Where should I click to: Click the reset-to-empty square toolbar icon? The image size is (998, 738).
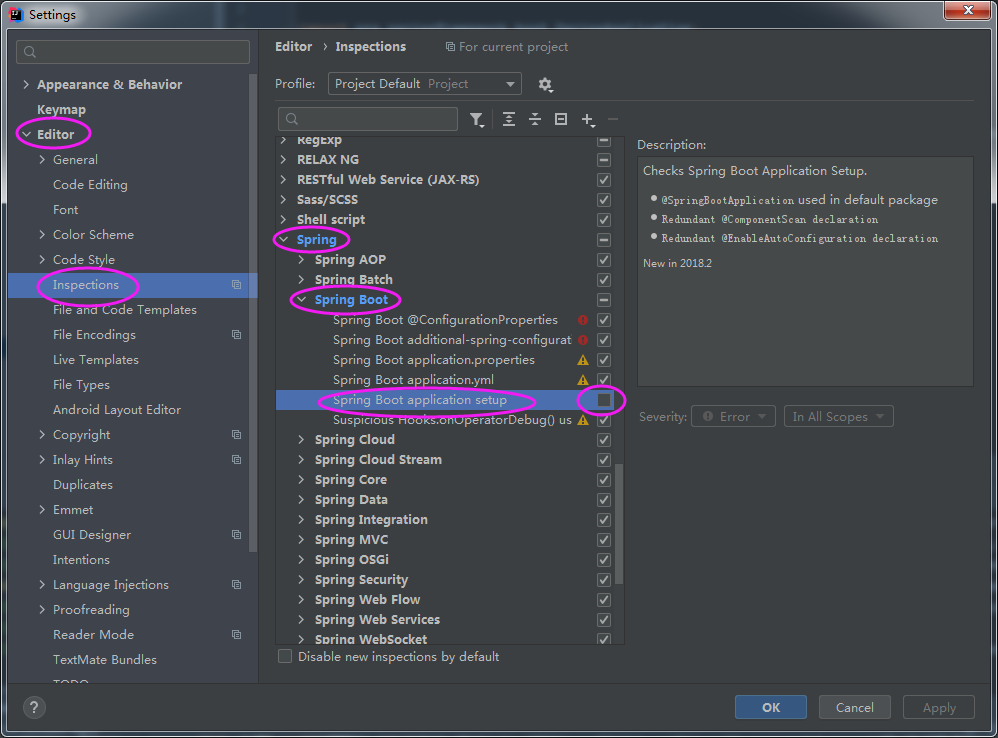561,119
